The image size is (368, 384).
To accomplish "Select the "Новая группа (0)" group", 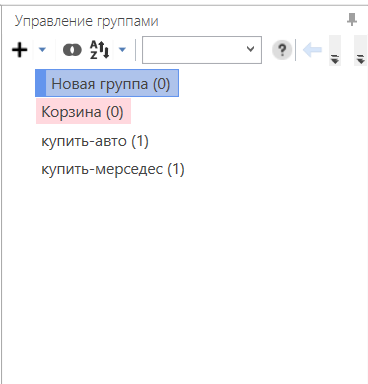I will click(x=107, y=83).
